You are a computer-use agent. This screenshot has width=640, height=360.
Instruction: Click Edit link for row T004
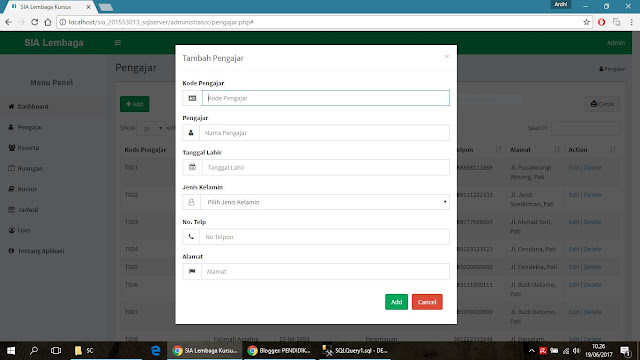(x=574, y=249)
